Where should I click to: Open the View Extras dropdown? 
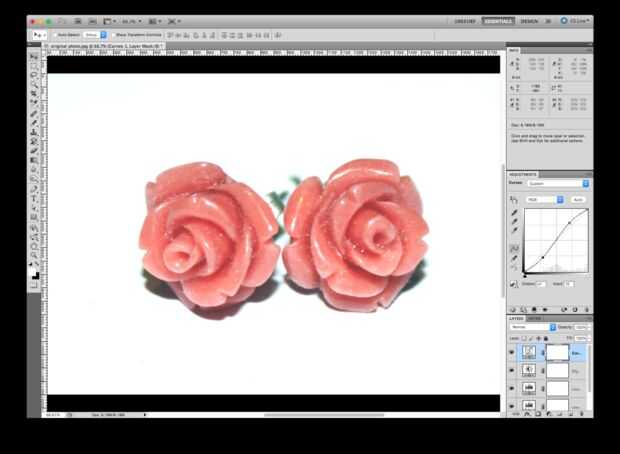110,21
